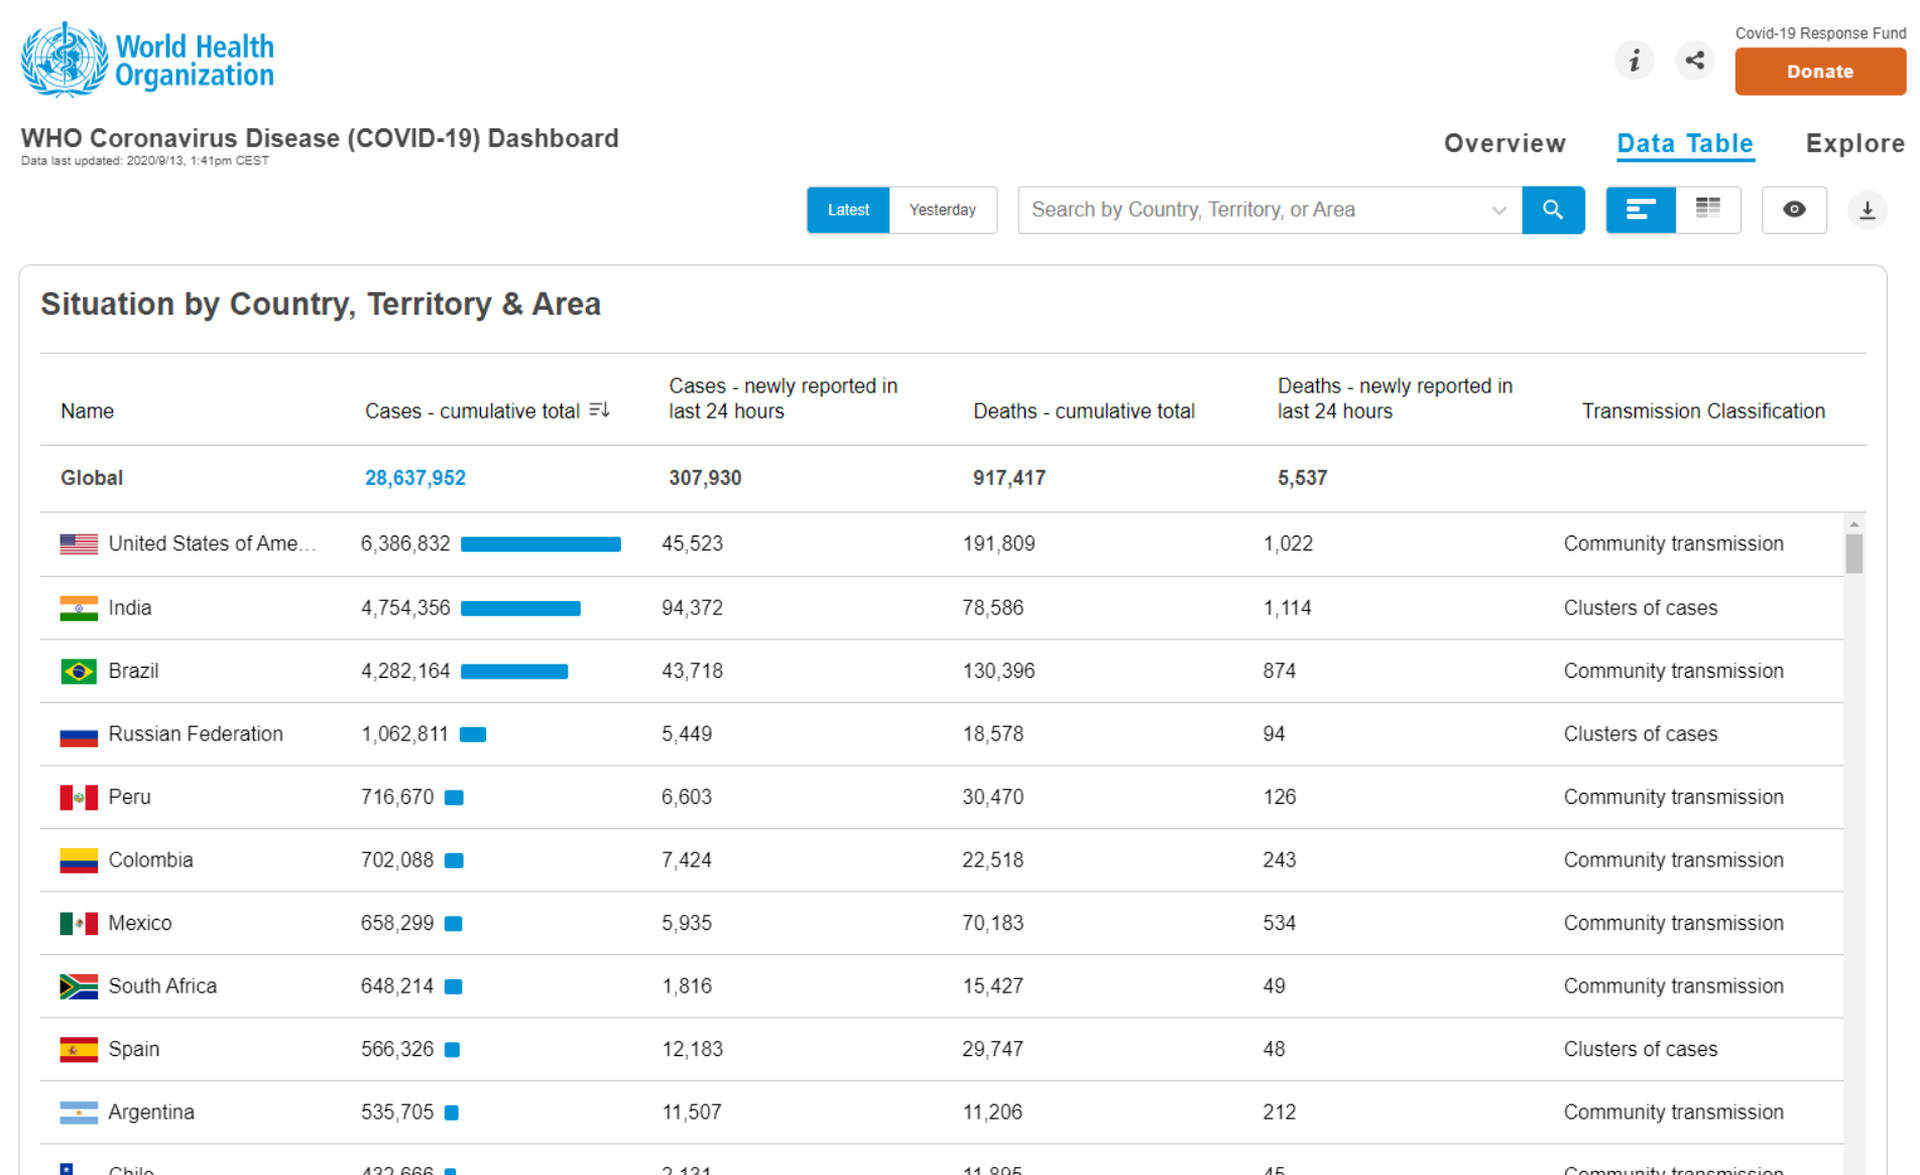1920x1175 pixels.
Task: Click the Spain flag icon
Action: pos(79,1049)
